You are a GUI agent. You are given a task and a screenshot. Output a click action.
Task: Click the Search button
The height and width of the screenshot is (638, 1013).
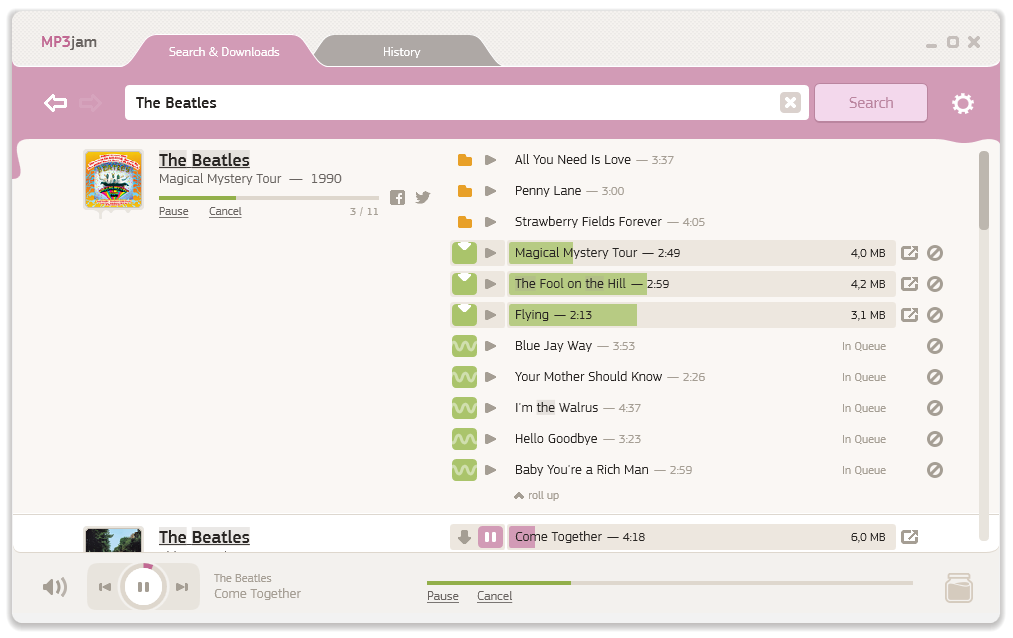click(871, 103)
